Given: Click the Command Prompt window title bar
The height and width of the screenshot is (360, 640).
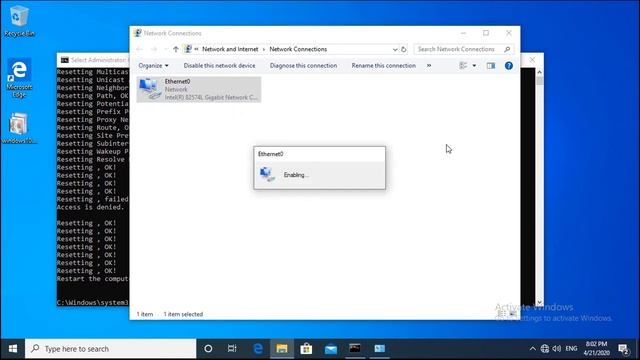Looking at the screenshot, I should coord(93,60).
